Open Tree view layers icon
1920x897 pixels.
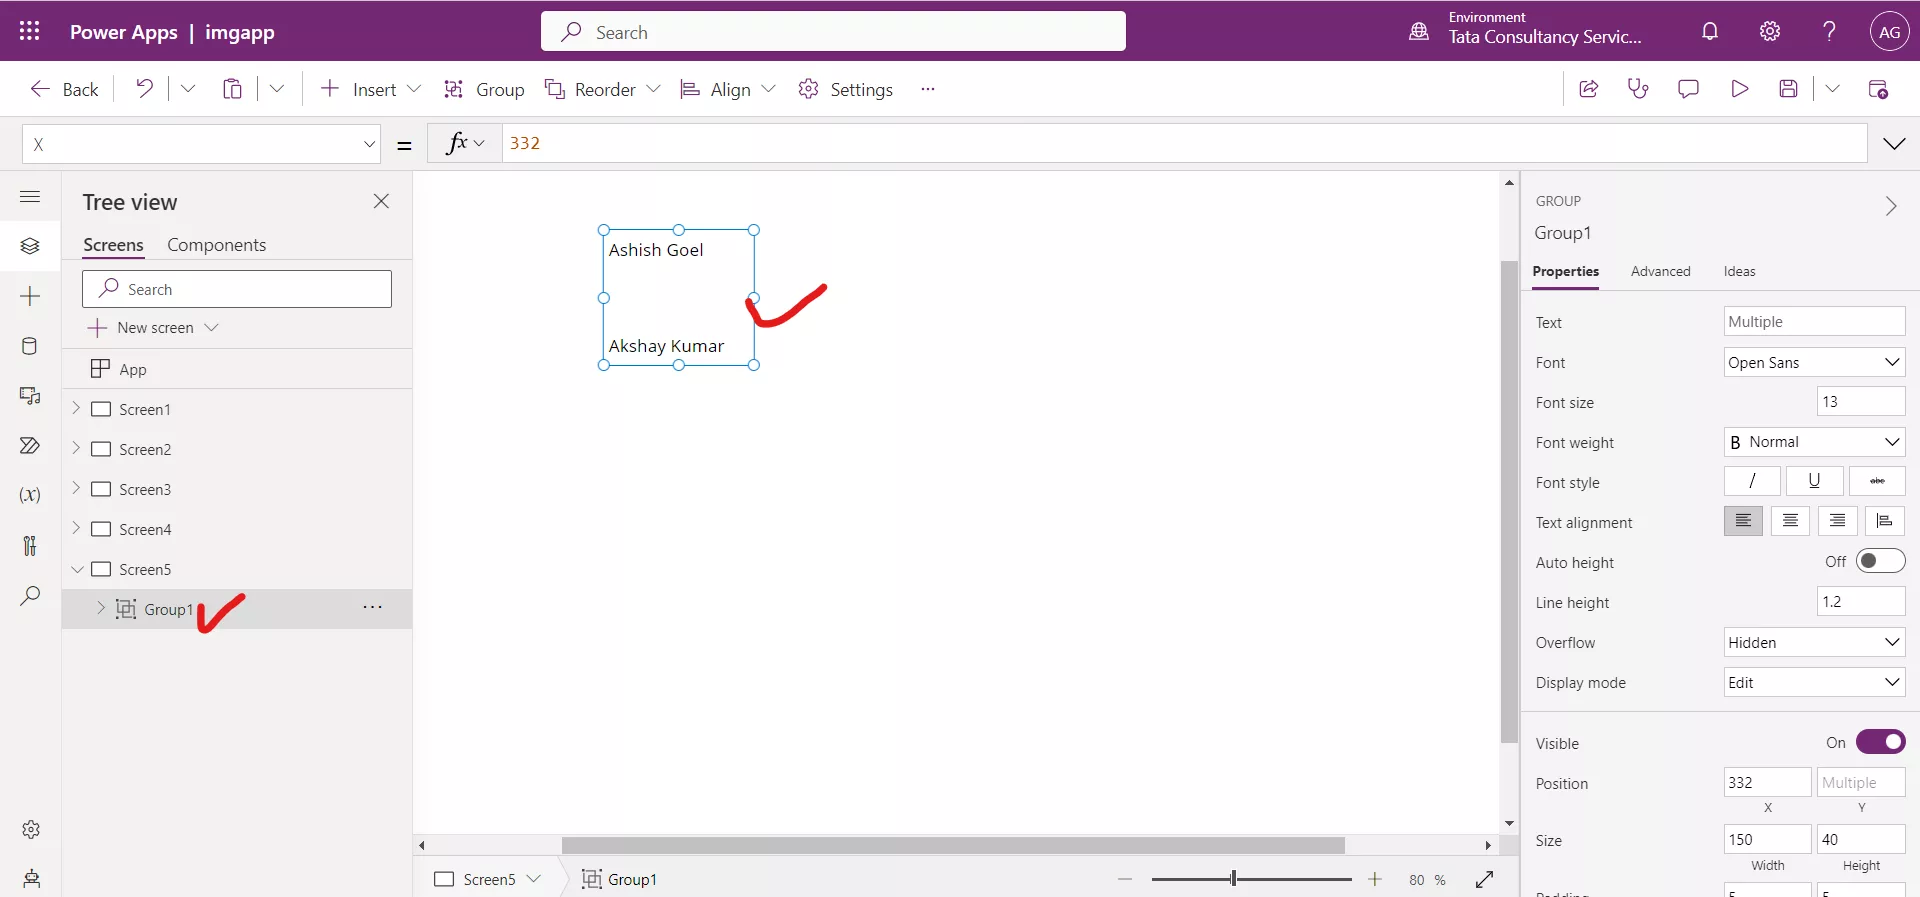30,246
